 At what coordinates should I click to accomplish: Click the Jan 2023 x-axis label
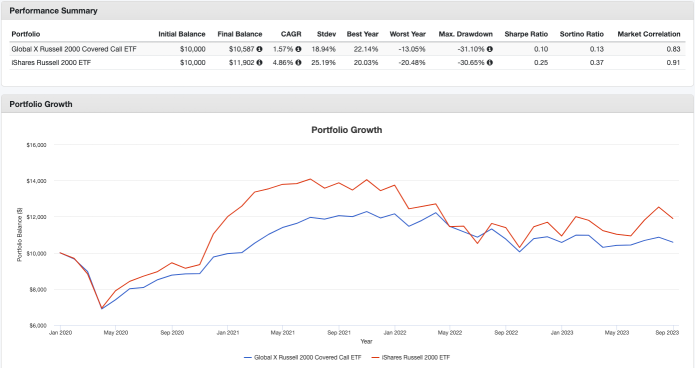(562, 333)
